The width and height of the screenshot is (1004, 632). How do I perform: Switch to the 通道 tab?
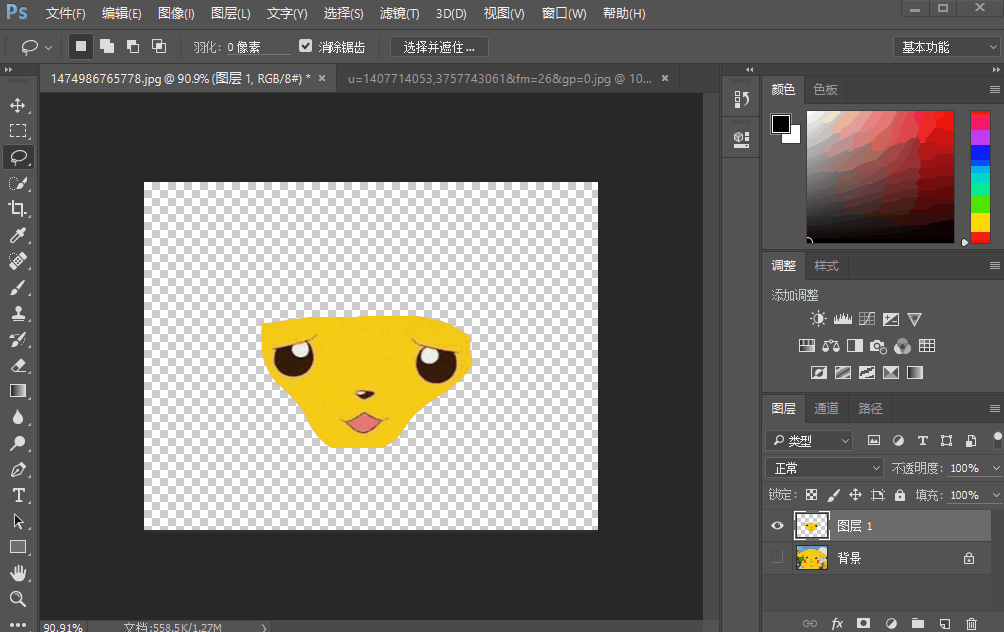[x=826, y=409]
